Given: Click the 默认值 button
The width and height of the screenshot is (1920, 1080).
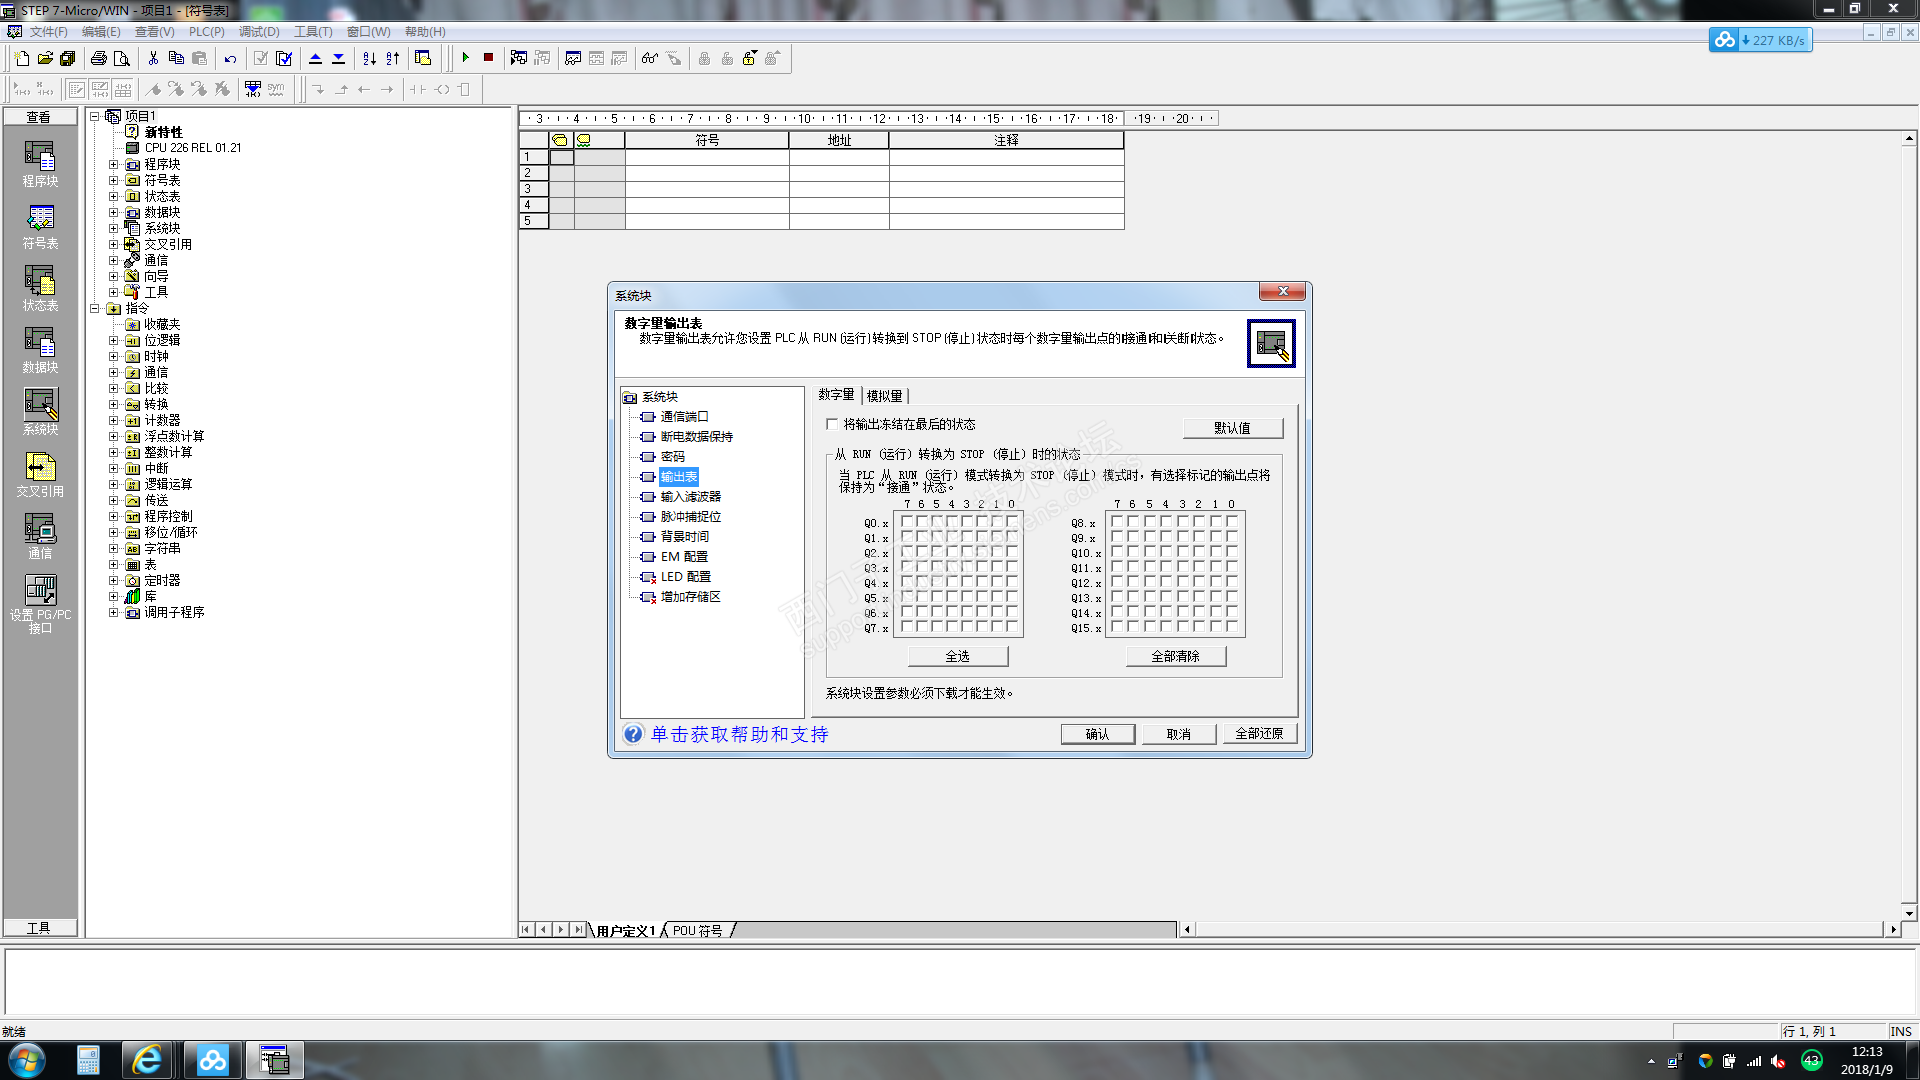Looking at the screenshot, I should pyautogui.click(x=1232, y=428).
